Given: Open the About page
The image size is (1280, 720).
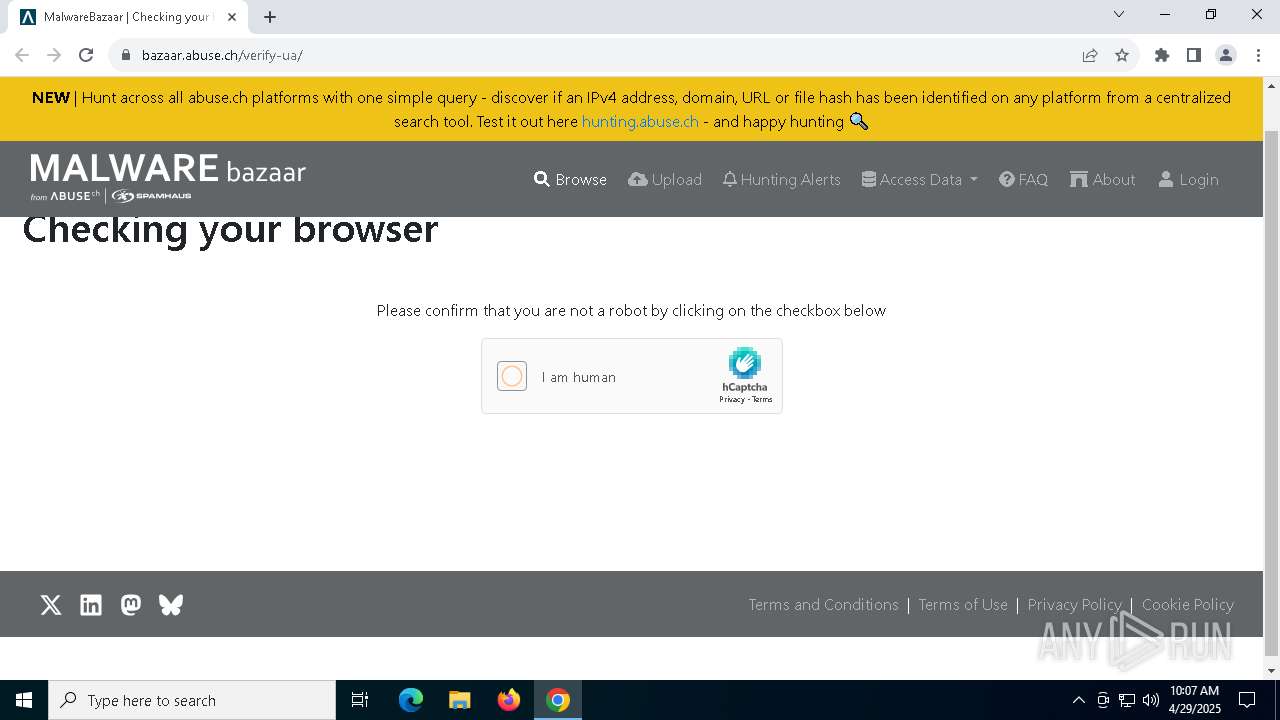Looking at the screenshot, I should click(x=1102, y=179).
